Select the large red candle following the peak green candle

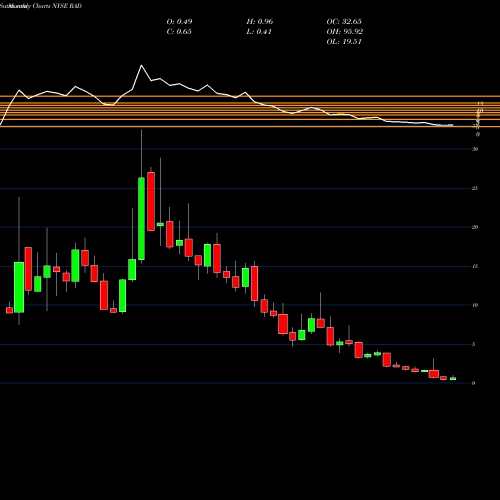151,201
